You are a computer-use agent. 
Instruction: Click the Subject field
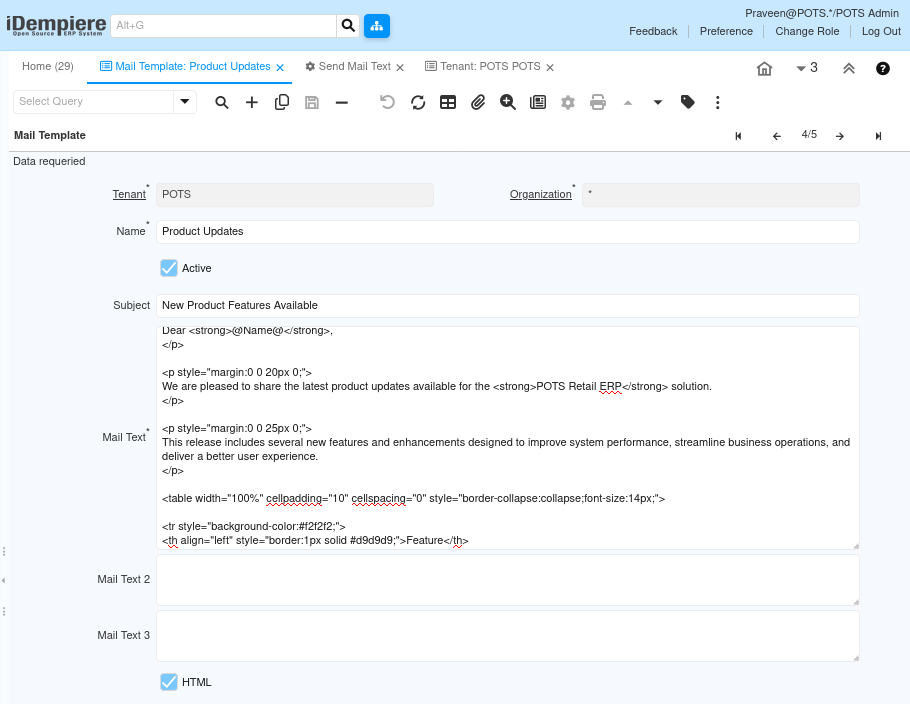pos(508,306)
